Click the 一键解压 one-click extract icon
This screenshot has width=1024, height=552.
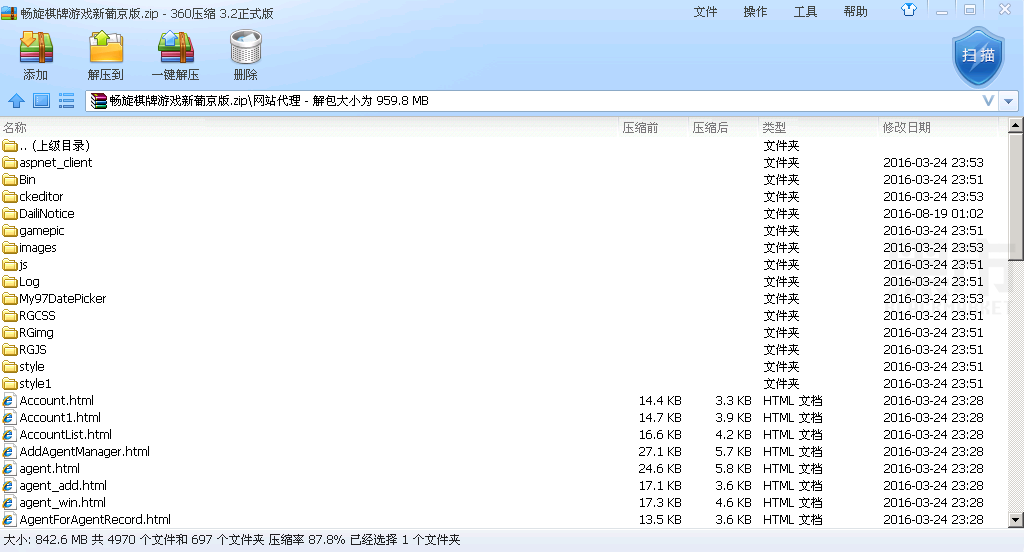(x=176, y=56)
